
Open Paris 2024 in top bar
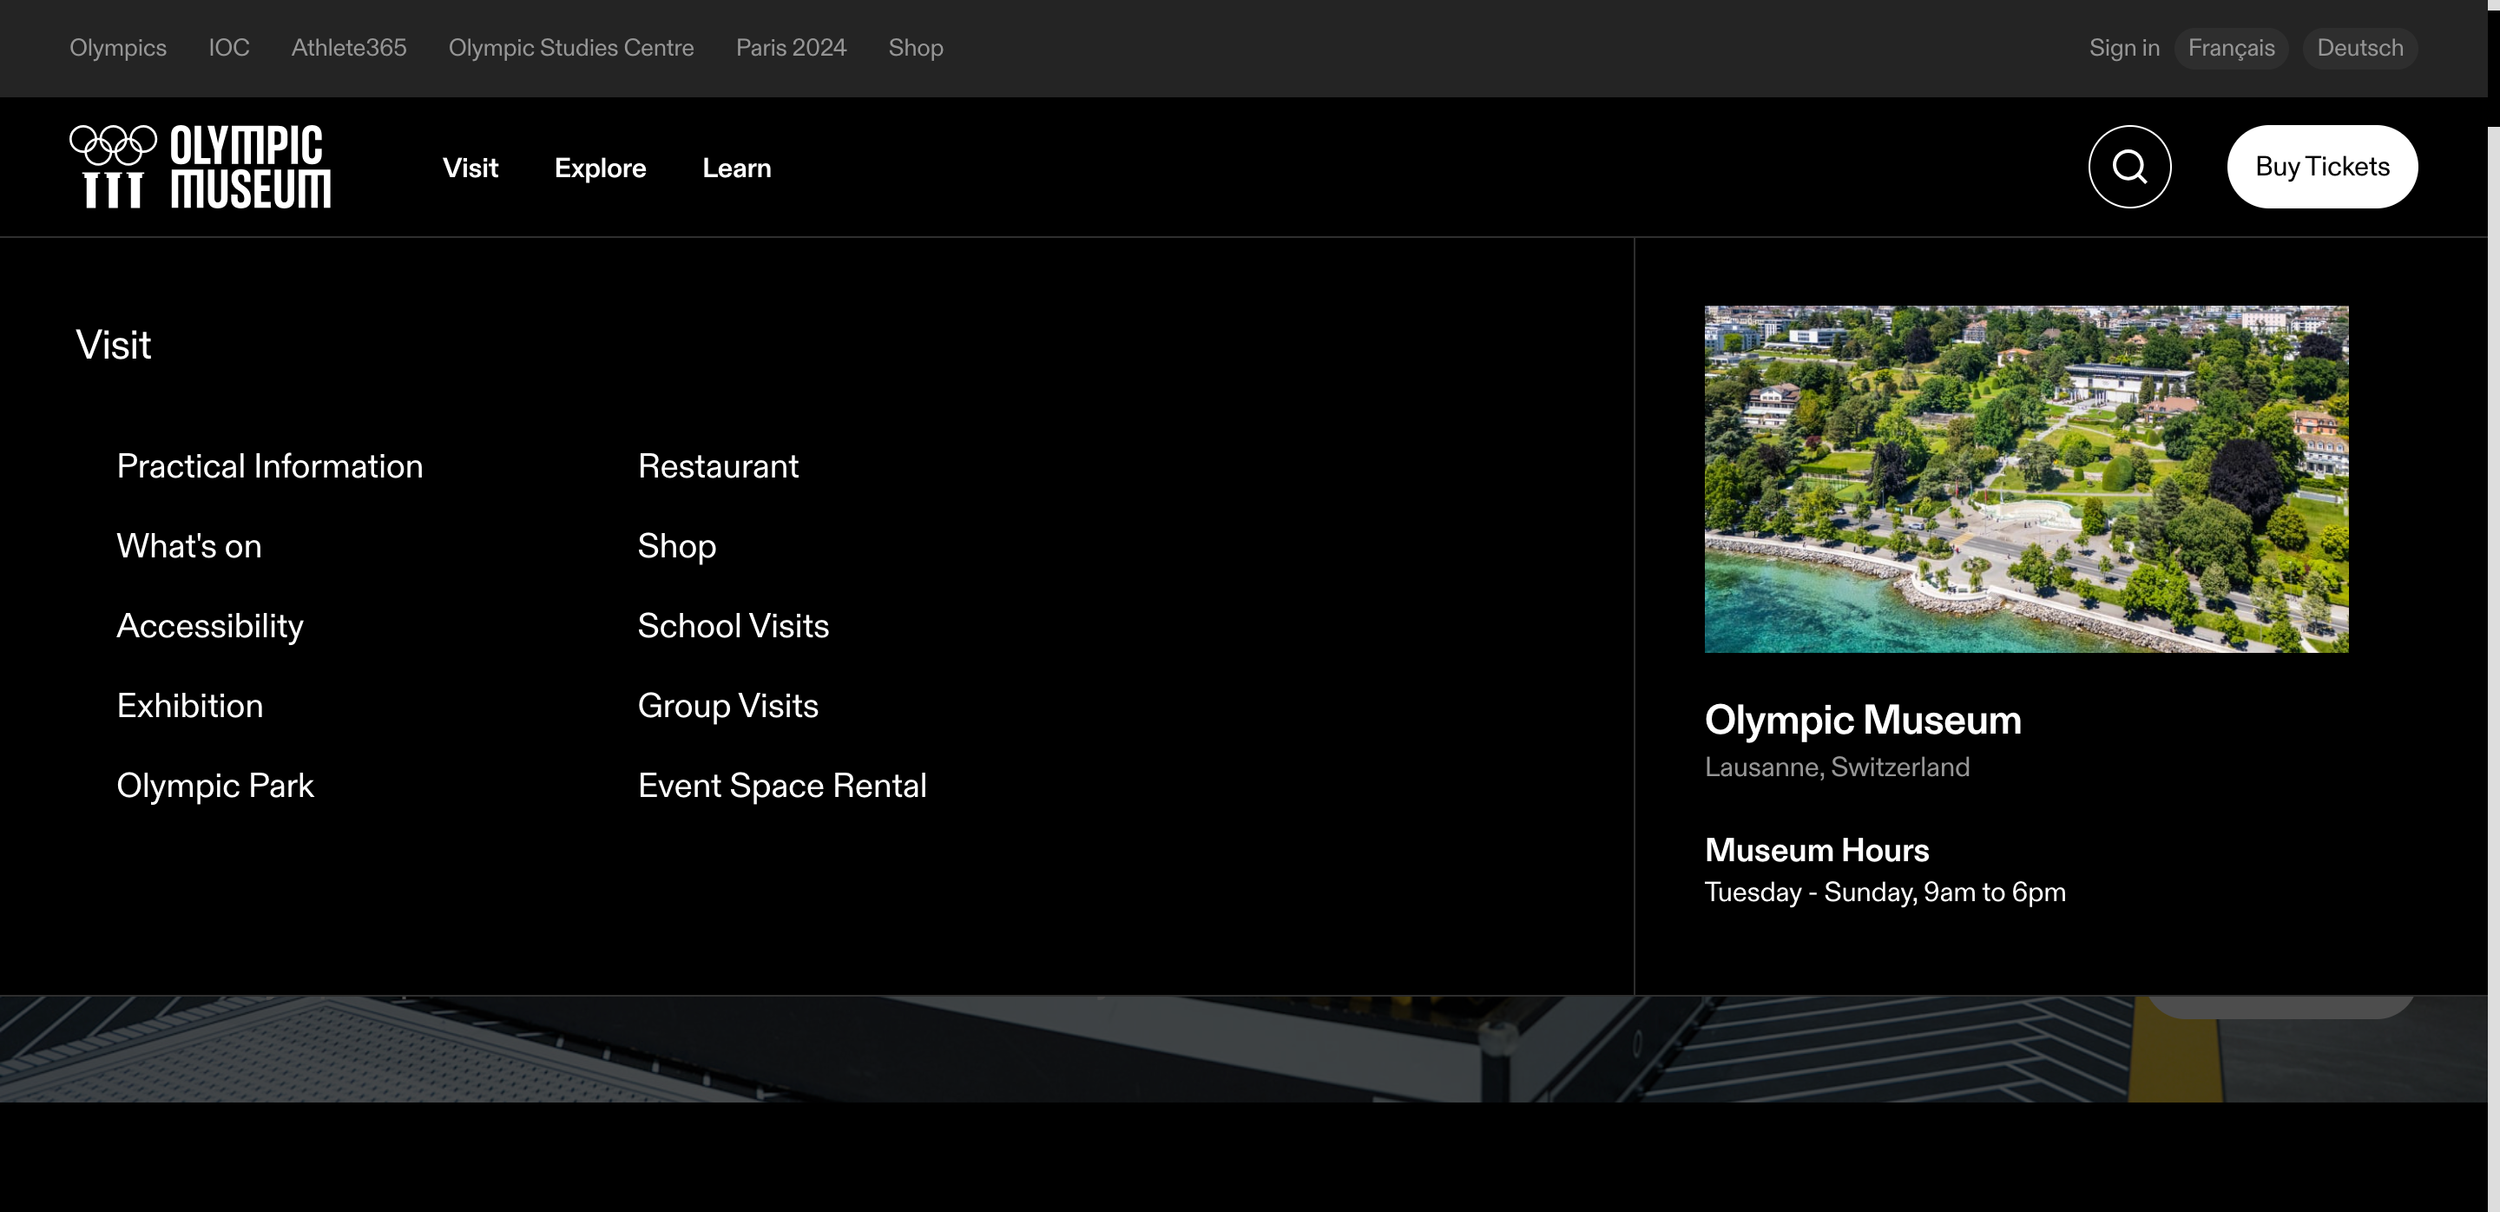pyautogui.click(x=790, y=48)
